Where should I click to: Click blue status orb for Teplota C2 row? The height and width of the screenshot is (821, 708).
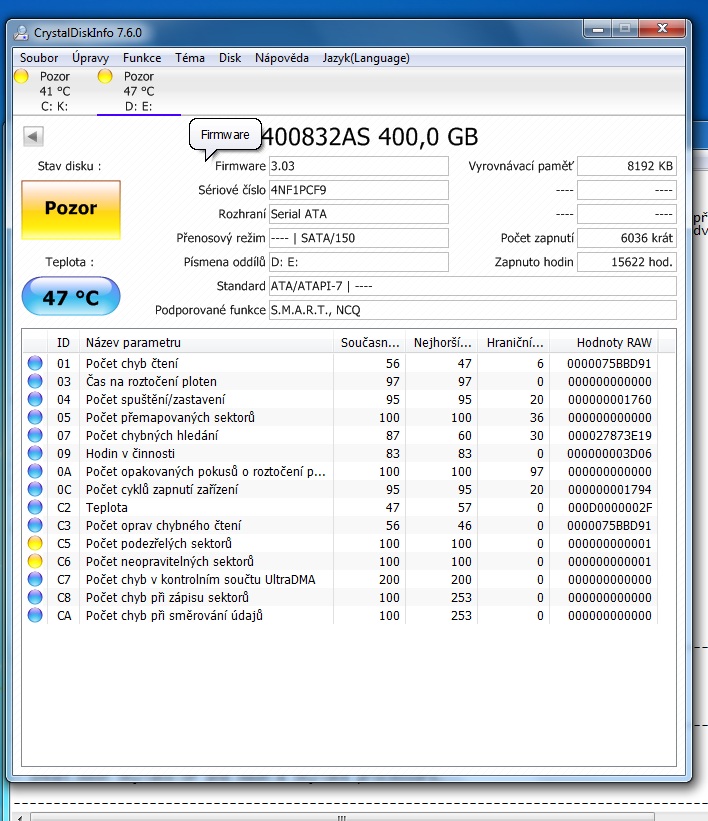(x=35, y=508)
